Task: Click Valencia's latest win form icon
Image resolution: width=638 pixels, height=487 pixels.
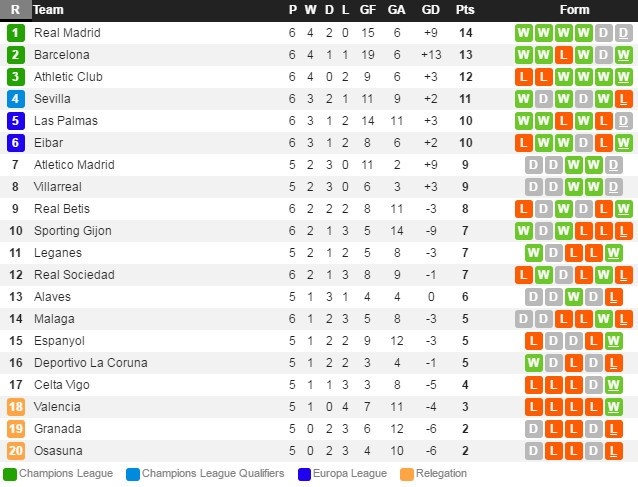Action: [x=623, y=407]
